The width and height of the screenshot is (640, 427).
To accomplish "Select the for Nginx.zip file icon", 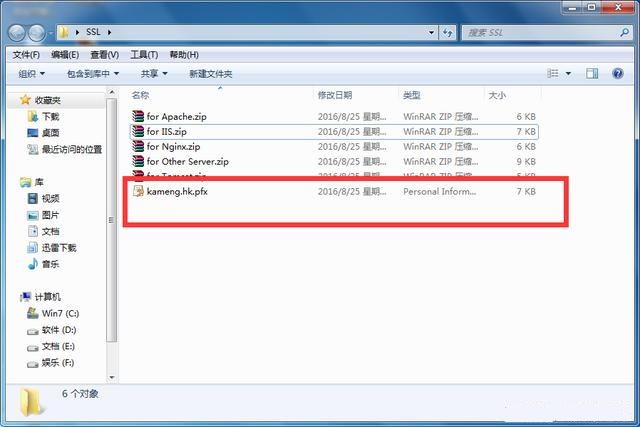I will [139, 147].
